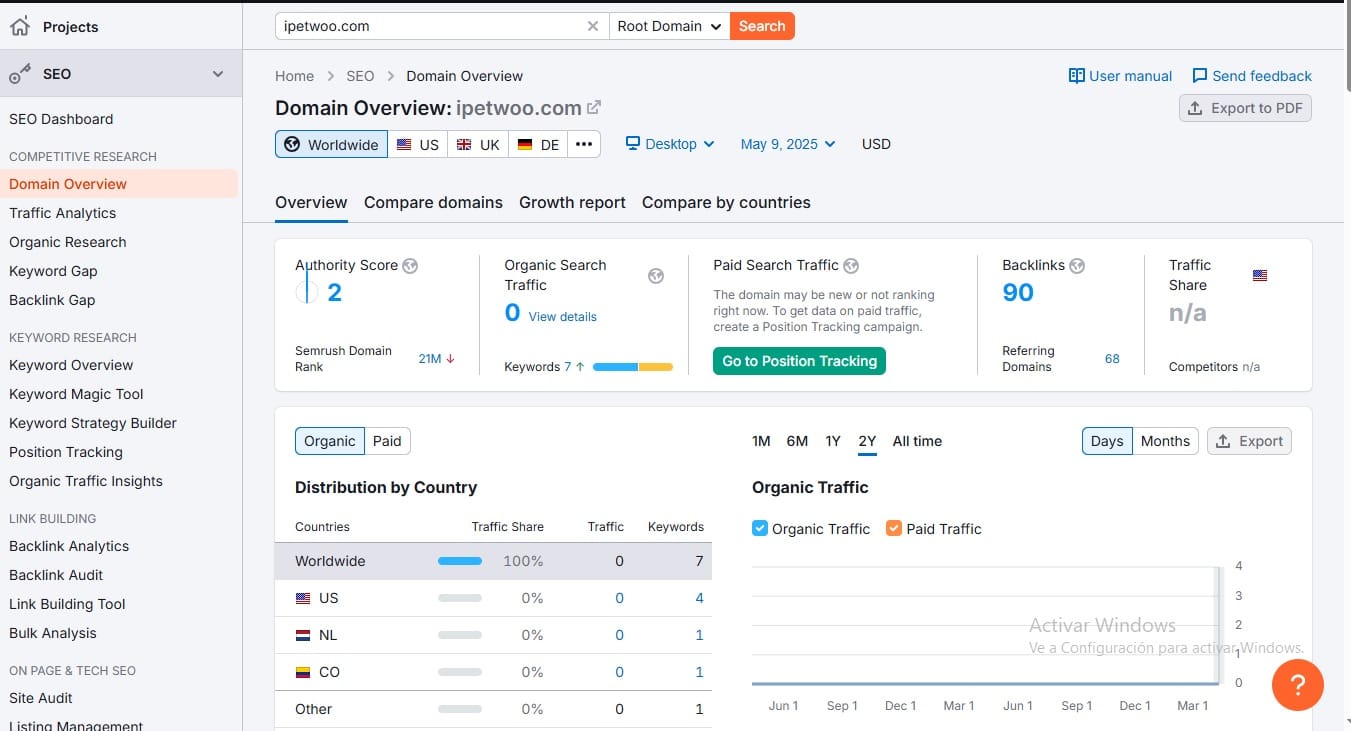Viewport: 1351px width, 731px height.
Task: Select the All time range
Action: pos(917,441)
